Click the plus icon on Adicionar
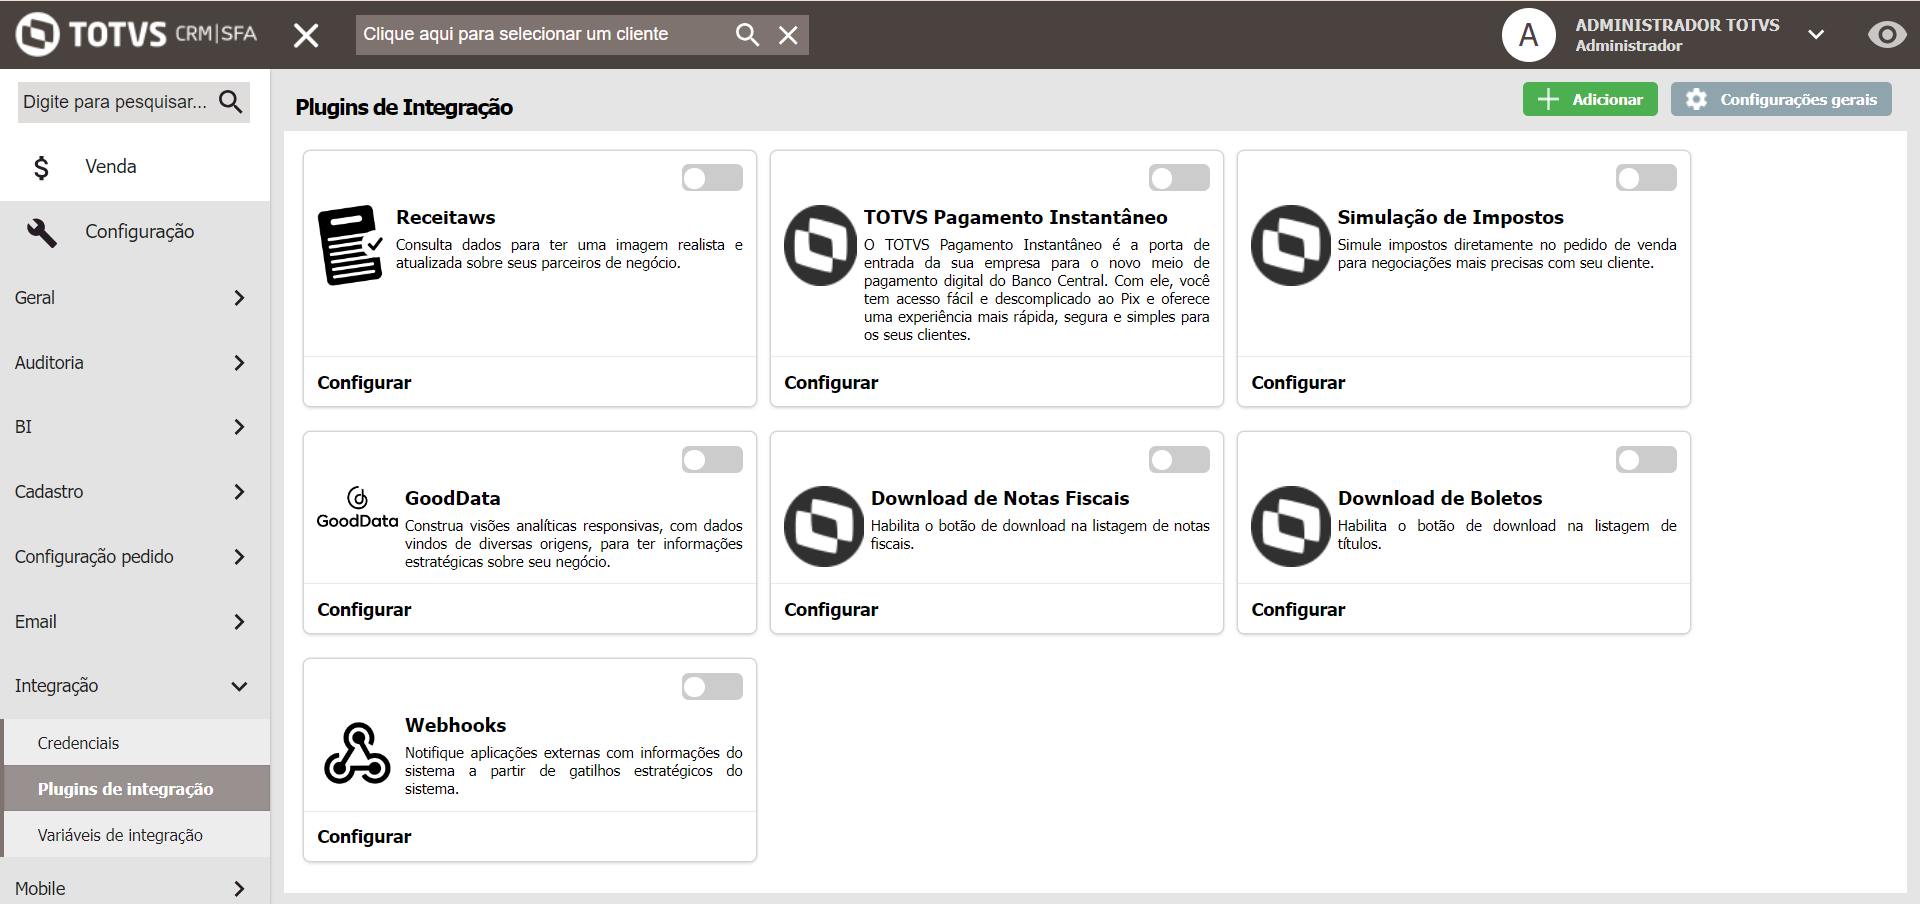Image resolution: width=1920 pixels, height=904 pixels. (x=1548, y=100)
